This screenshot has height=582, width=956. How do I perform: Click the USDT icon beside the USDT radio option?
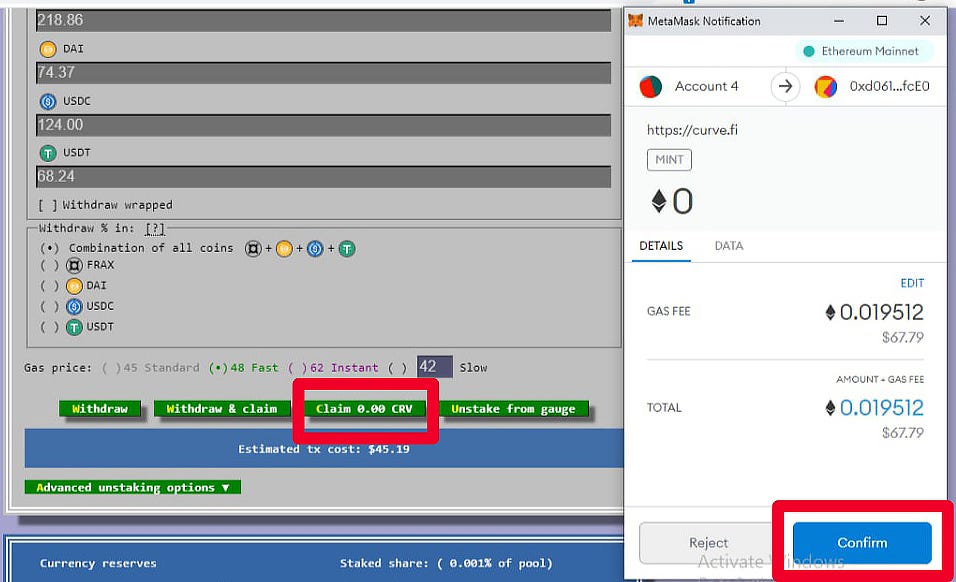pos(74,327)
